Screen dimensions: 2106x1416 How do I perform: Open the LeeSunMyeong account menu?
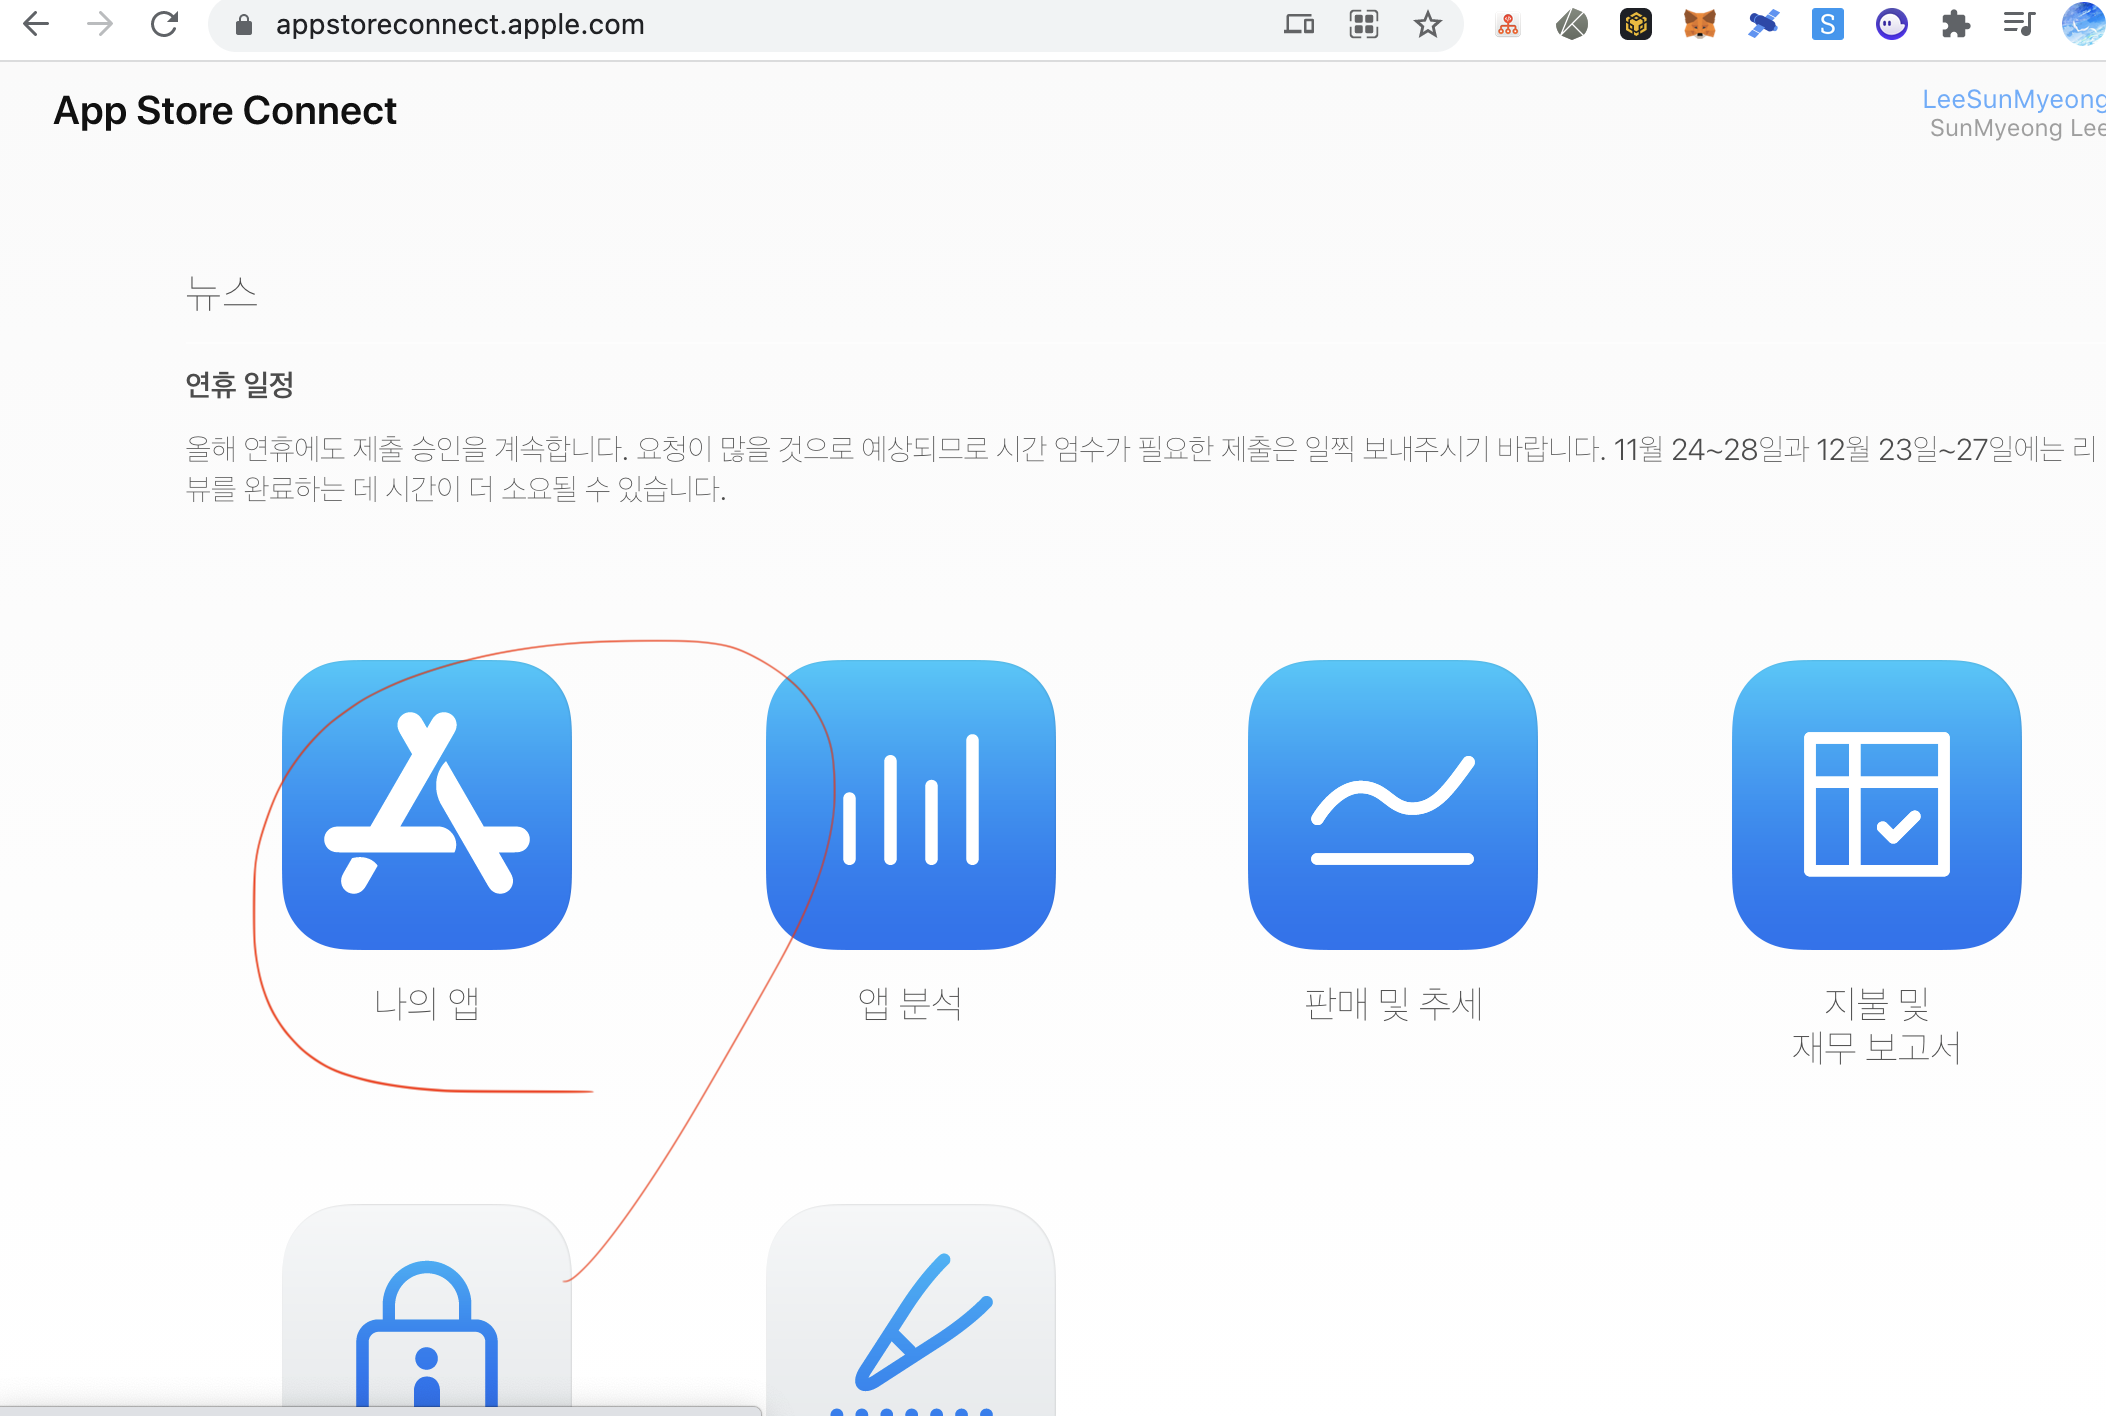pyautogui.click(x=2012, y=100)
